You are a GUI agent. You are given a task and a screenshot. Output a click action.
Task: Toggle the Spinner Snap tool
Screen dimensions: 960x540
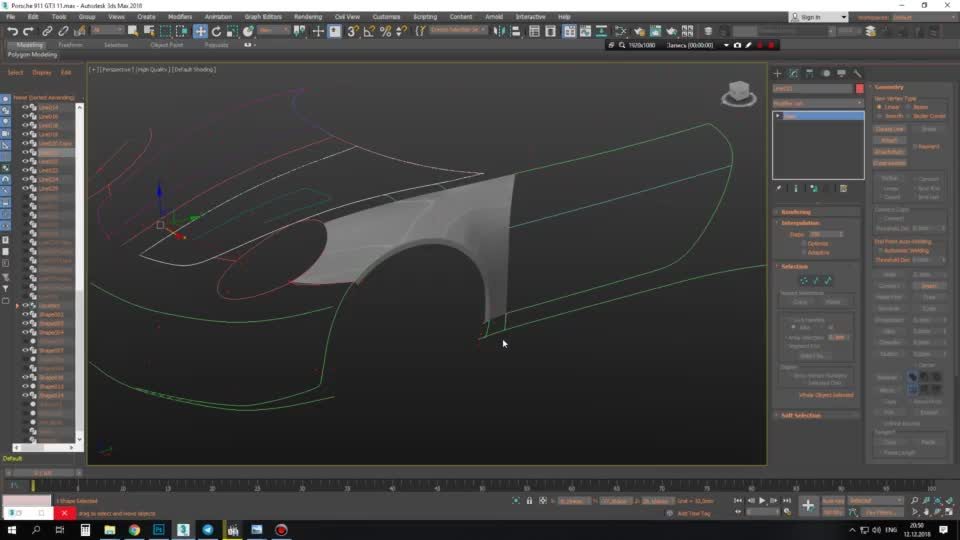pos(402,31)
